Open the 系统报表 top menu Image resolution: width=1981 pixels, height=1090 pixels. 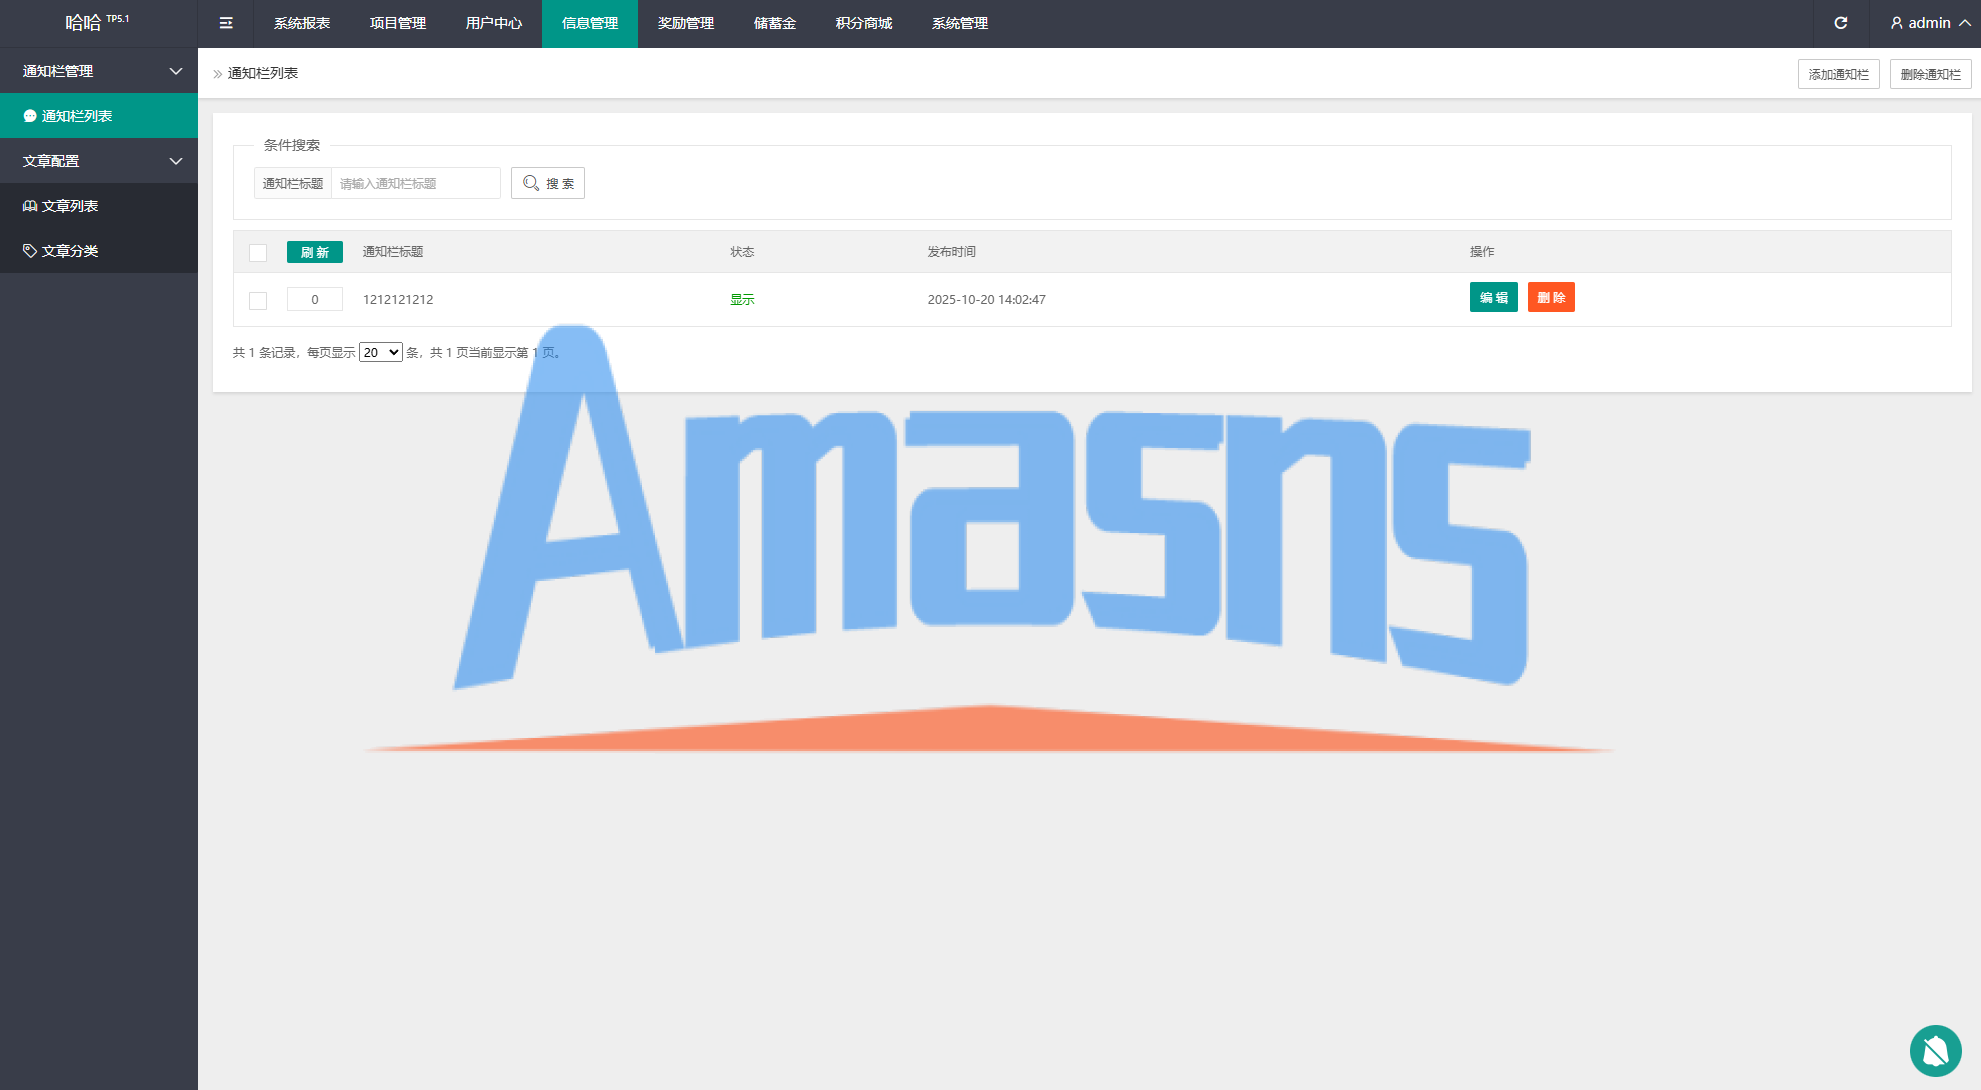(302, 23)
